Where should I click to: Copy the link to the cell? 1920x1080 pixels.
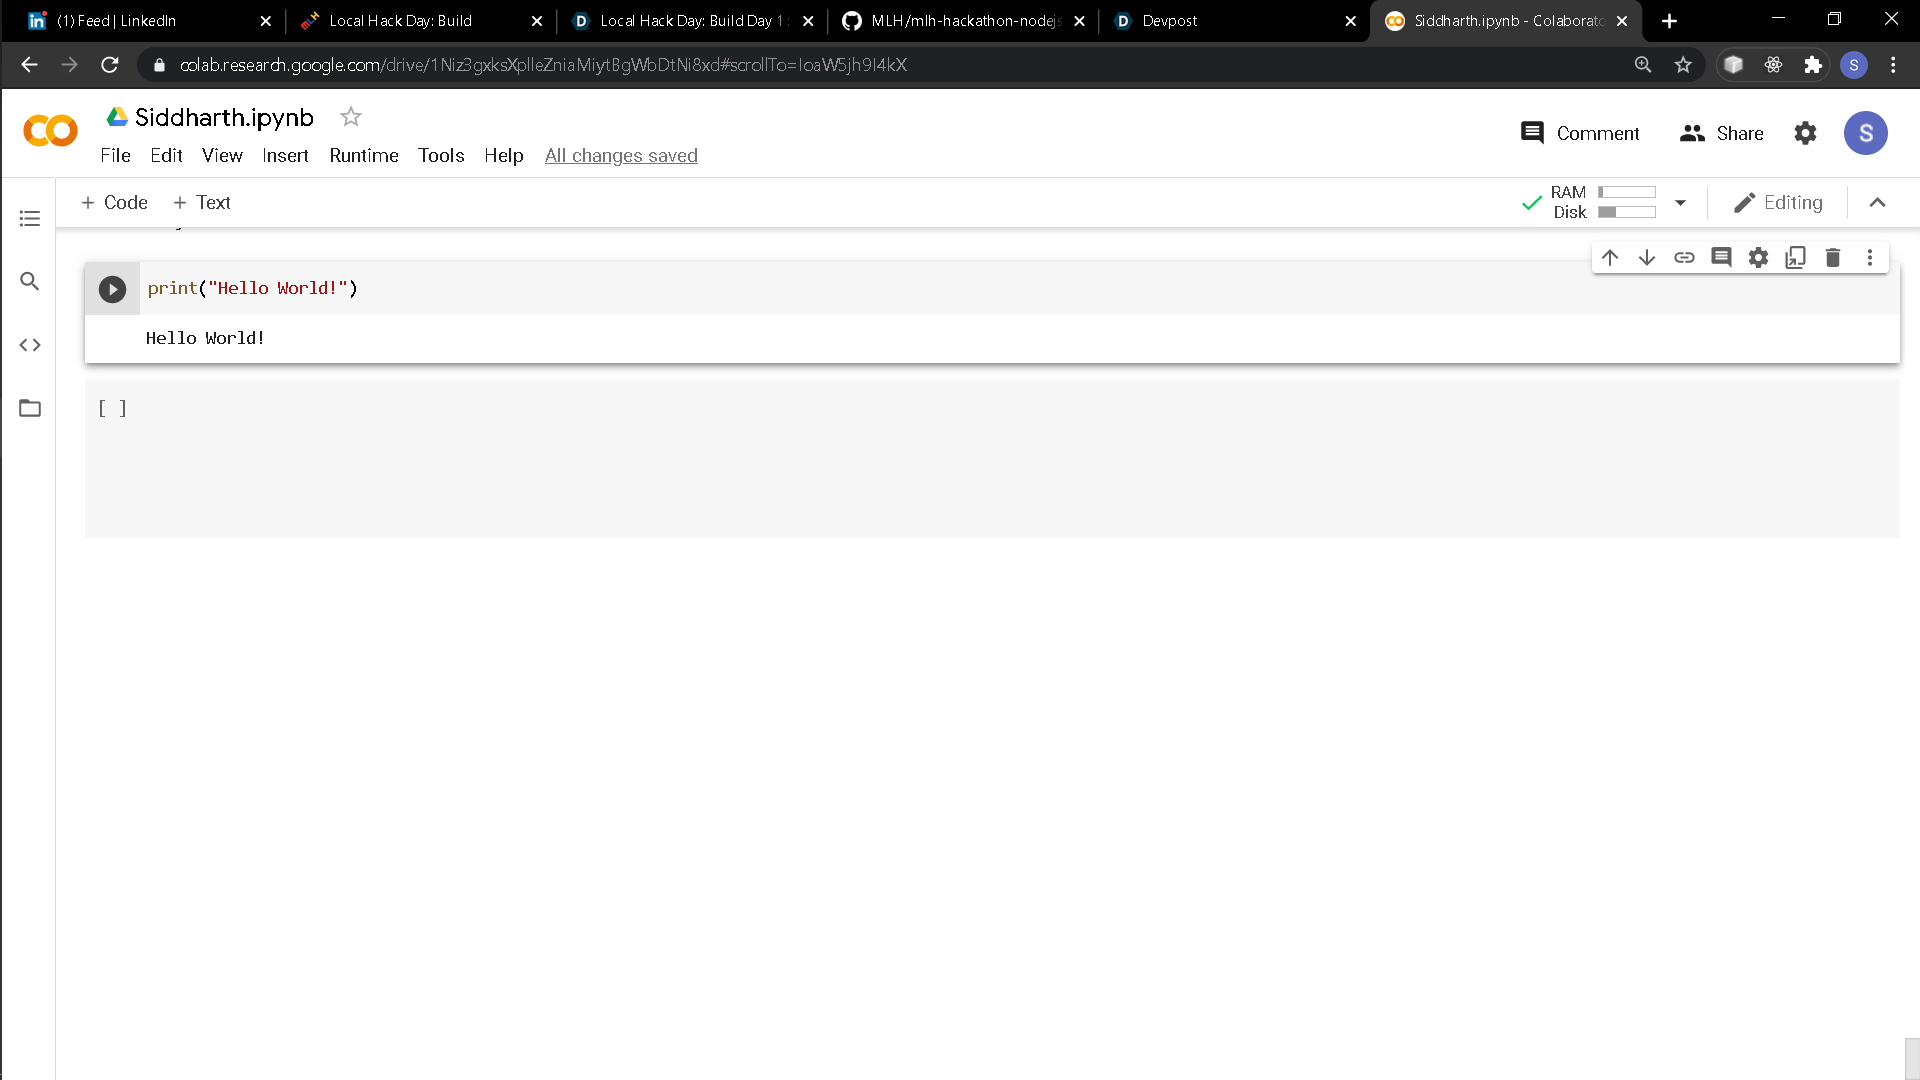pos(1684,257)
